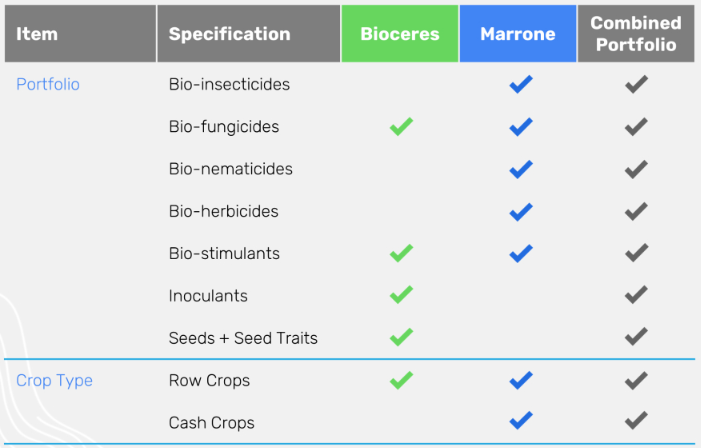Viewport: 701px width, 448px height.
Task: Click the Combined Portfolio checkmark for Bio-insecticides
Action: (x=636, y=85)
